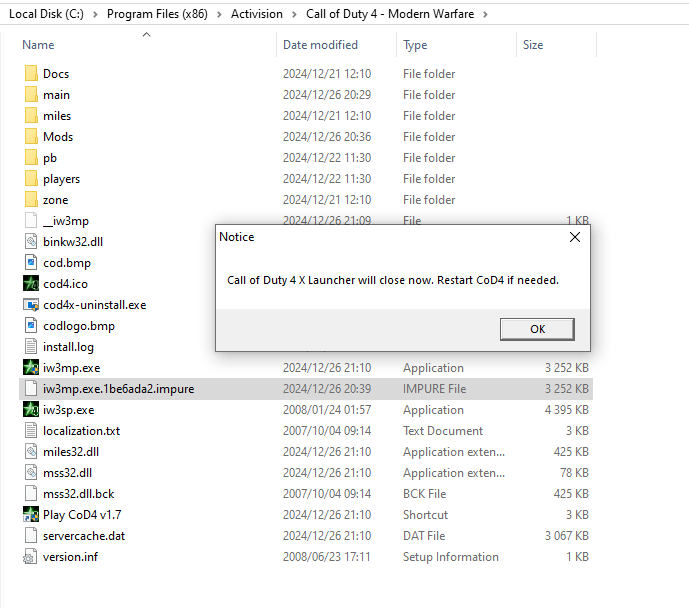Click the cod.bmp image icon
Viewport: 689px width, 608px height.
pos(31,263)
